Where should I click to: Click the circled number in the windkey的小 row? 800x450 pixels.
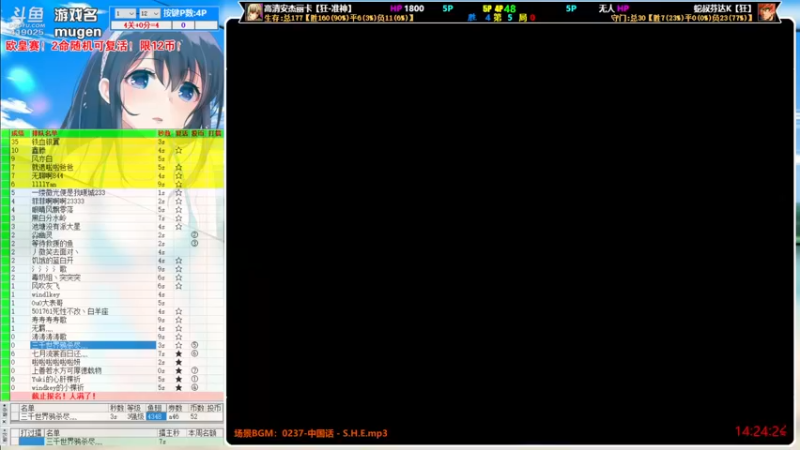194,388
